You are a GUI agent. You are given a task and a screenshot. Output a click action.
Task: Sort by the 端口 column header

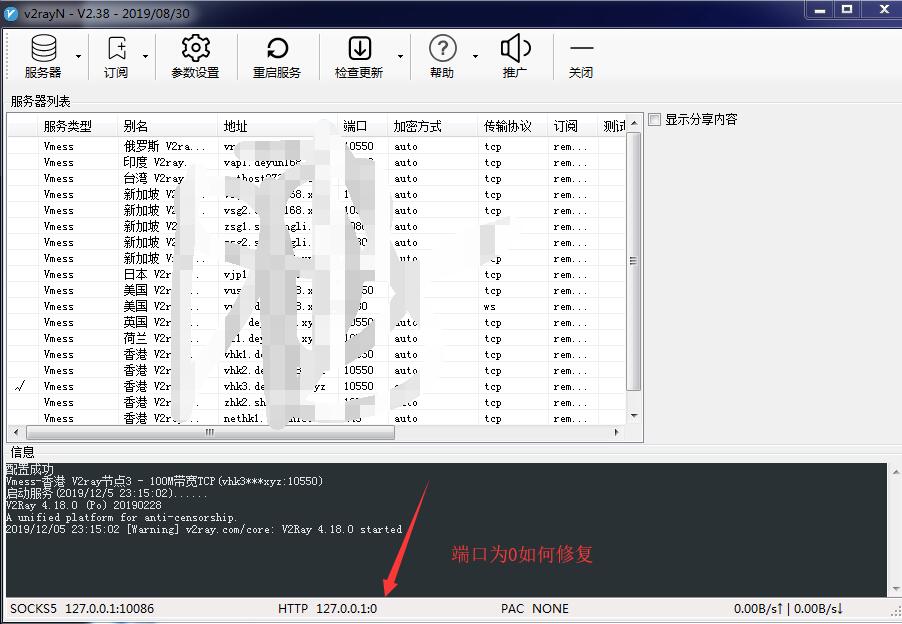pos(363,126)
